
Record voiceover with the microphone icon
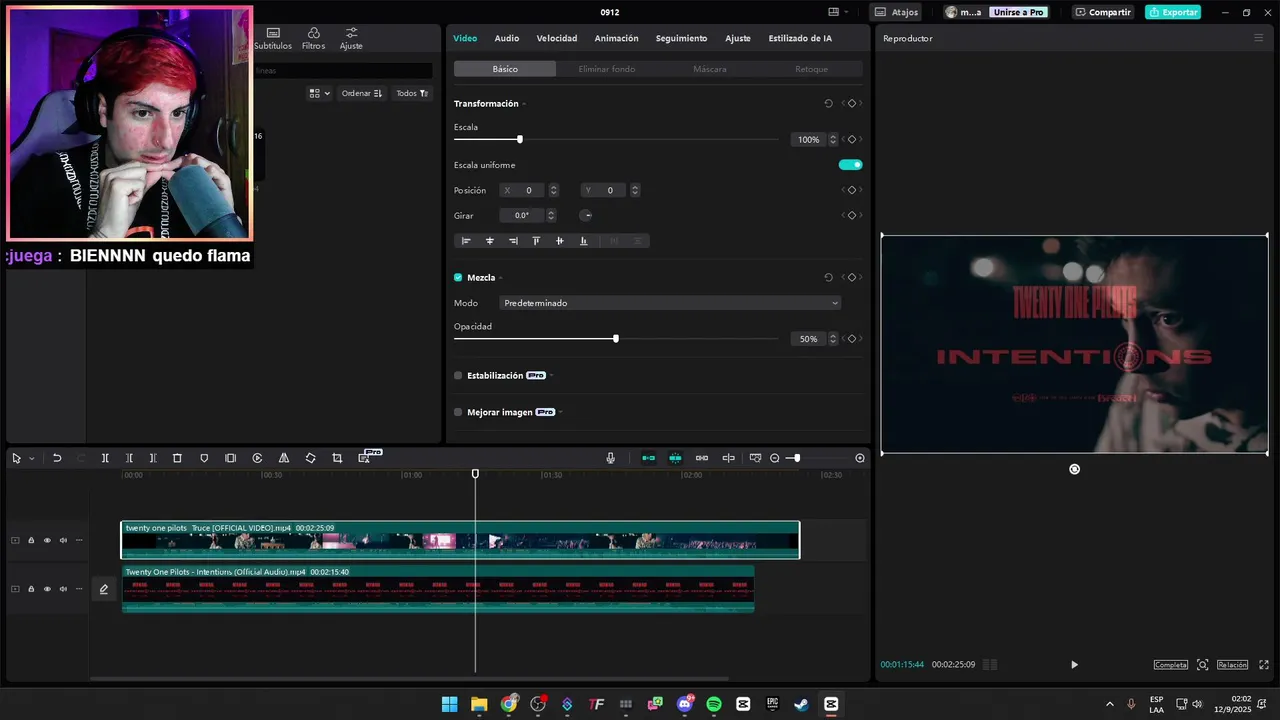pyautogui.click(x=610, y=458)
